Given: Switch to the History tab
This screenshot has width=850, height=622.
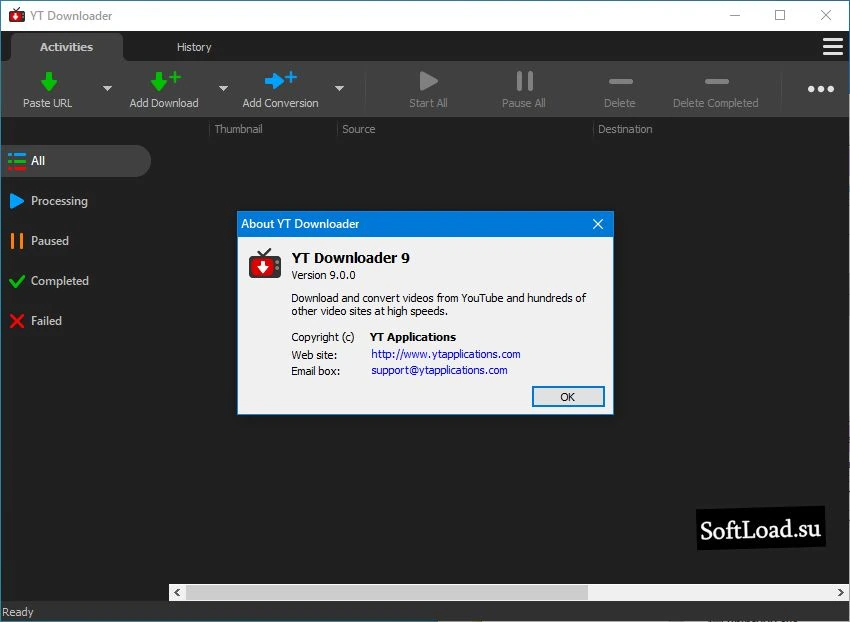Looking at the screenshot, I should point(194,47).
